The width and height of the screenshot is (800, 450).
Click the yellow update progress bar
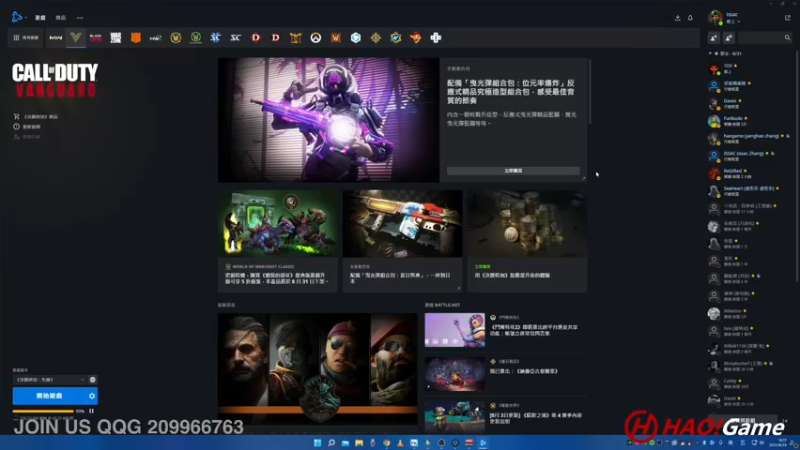click(x=43, y=411)
